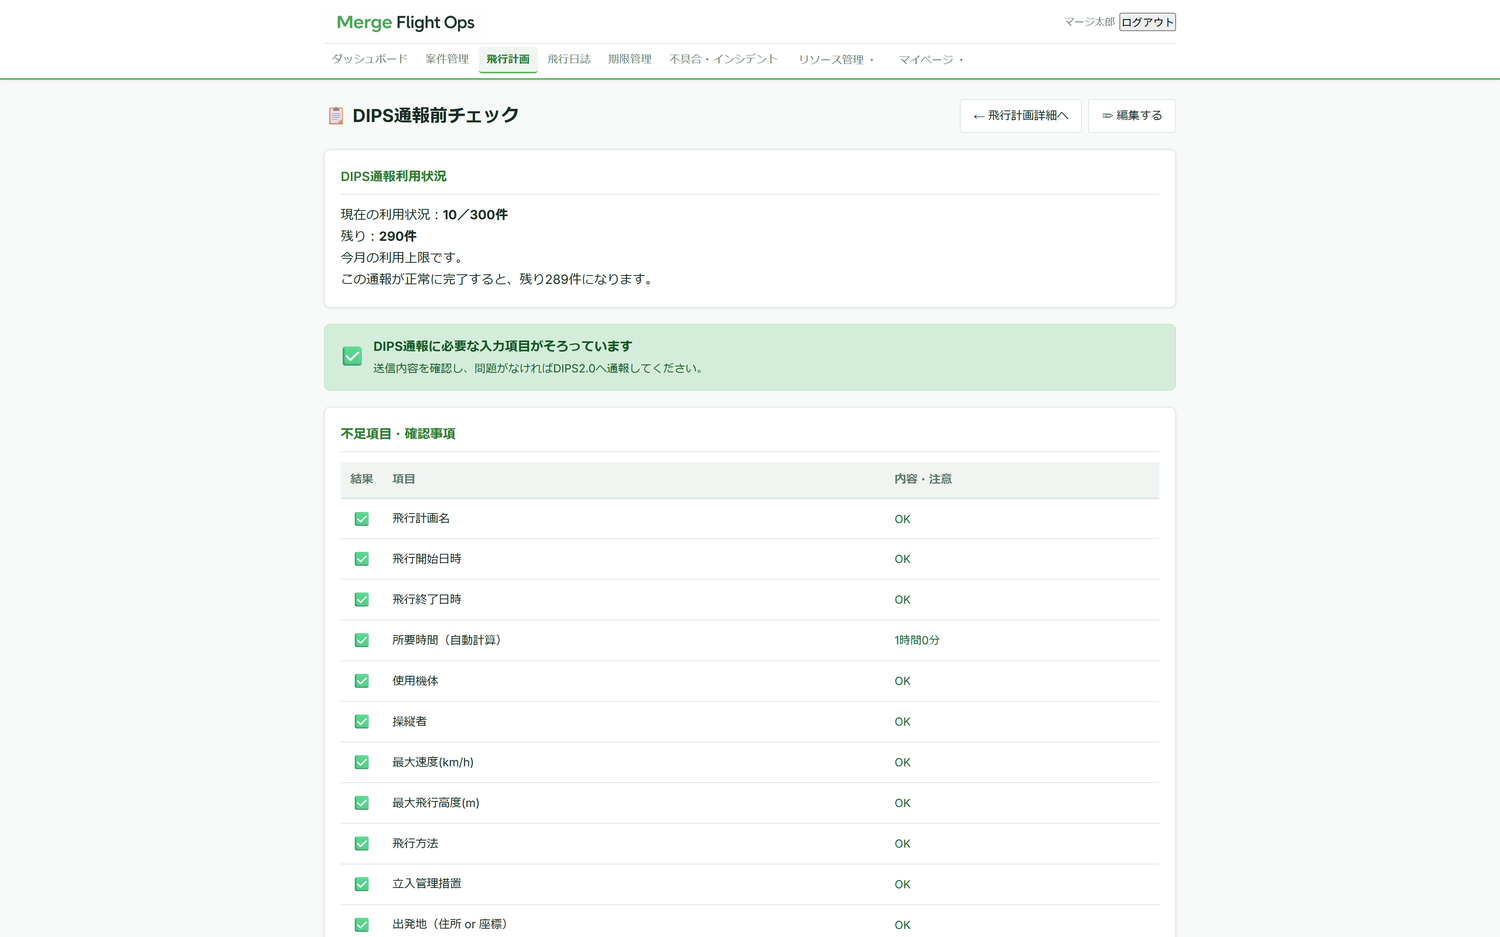
Task: Go to the ダッシュボード tab
Action: [x=370, y=59]
